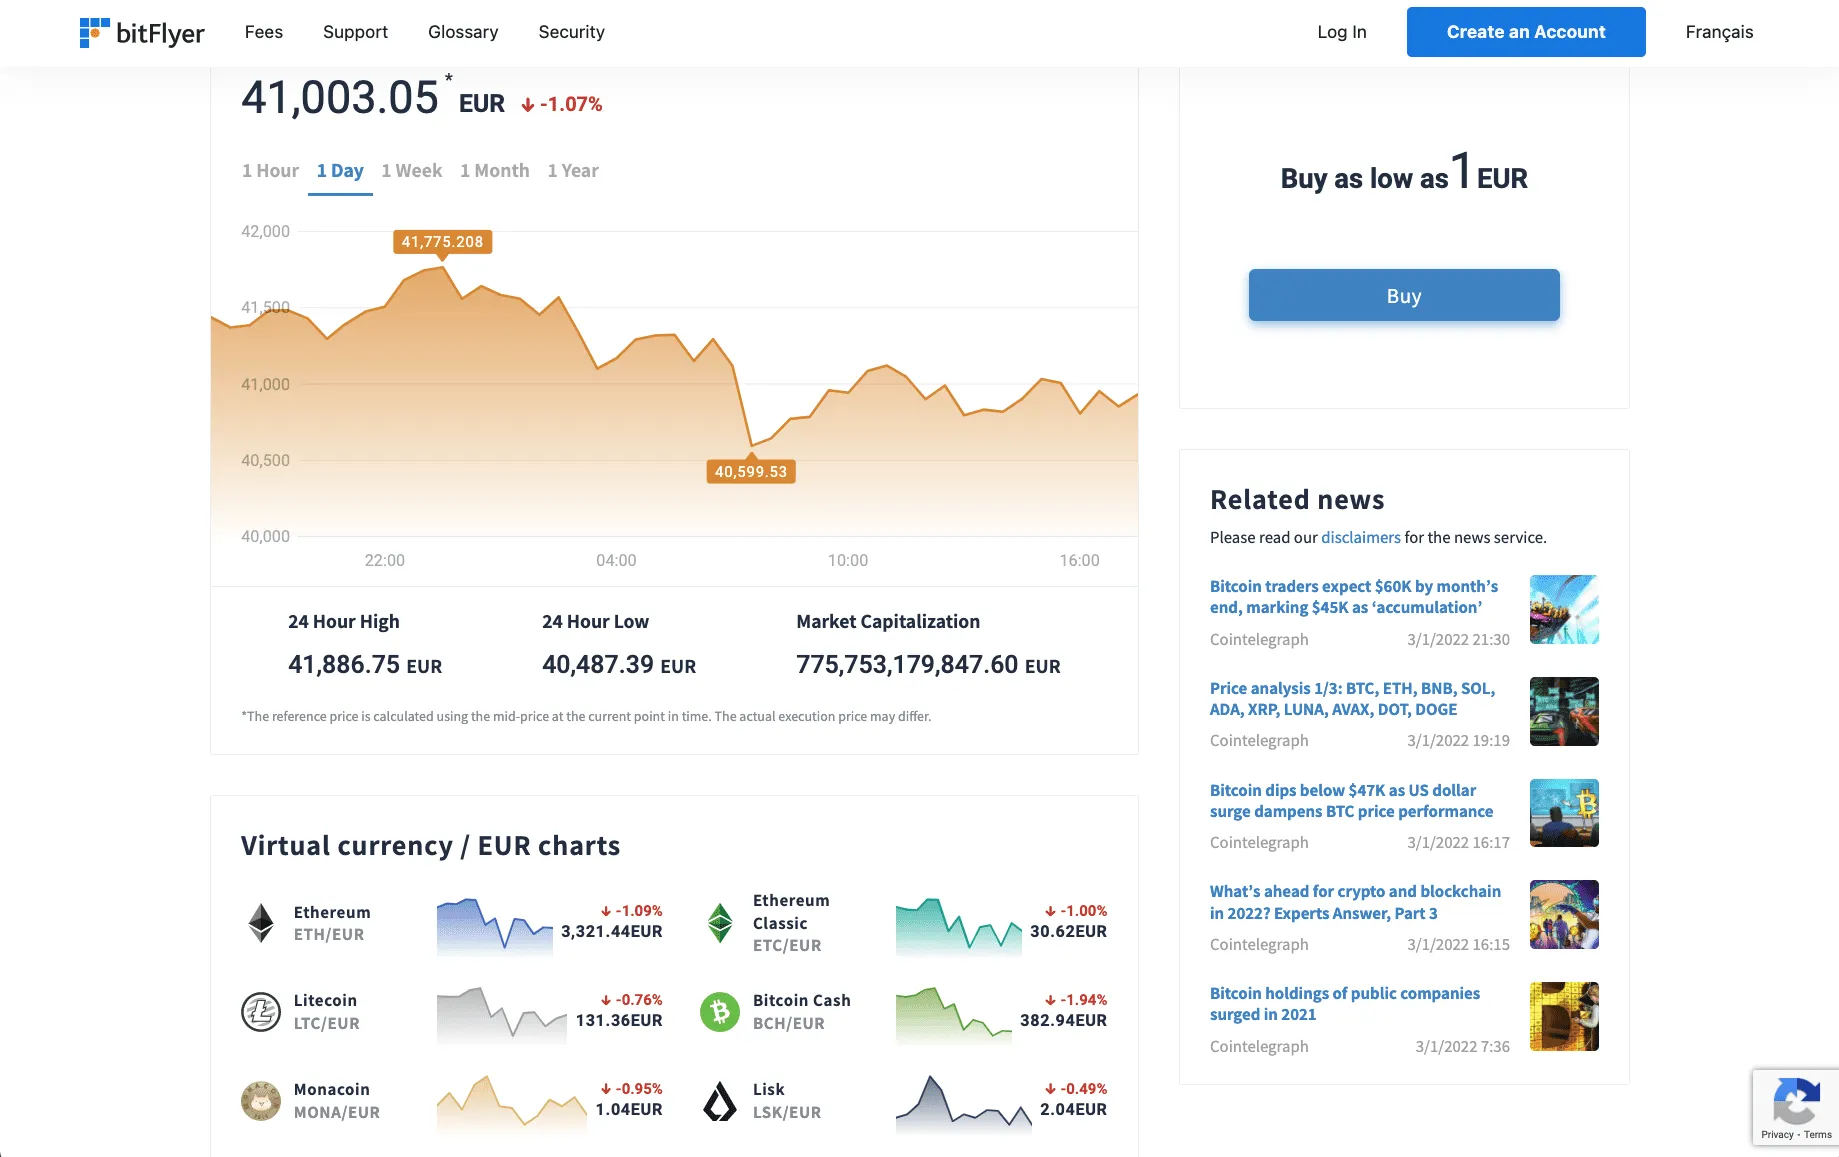The height and width of the screenshot is (1157, 1839).
Task: Click the Ethereum Classic green icon
Action: coord(720,923)
